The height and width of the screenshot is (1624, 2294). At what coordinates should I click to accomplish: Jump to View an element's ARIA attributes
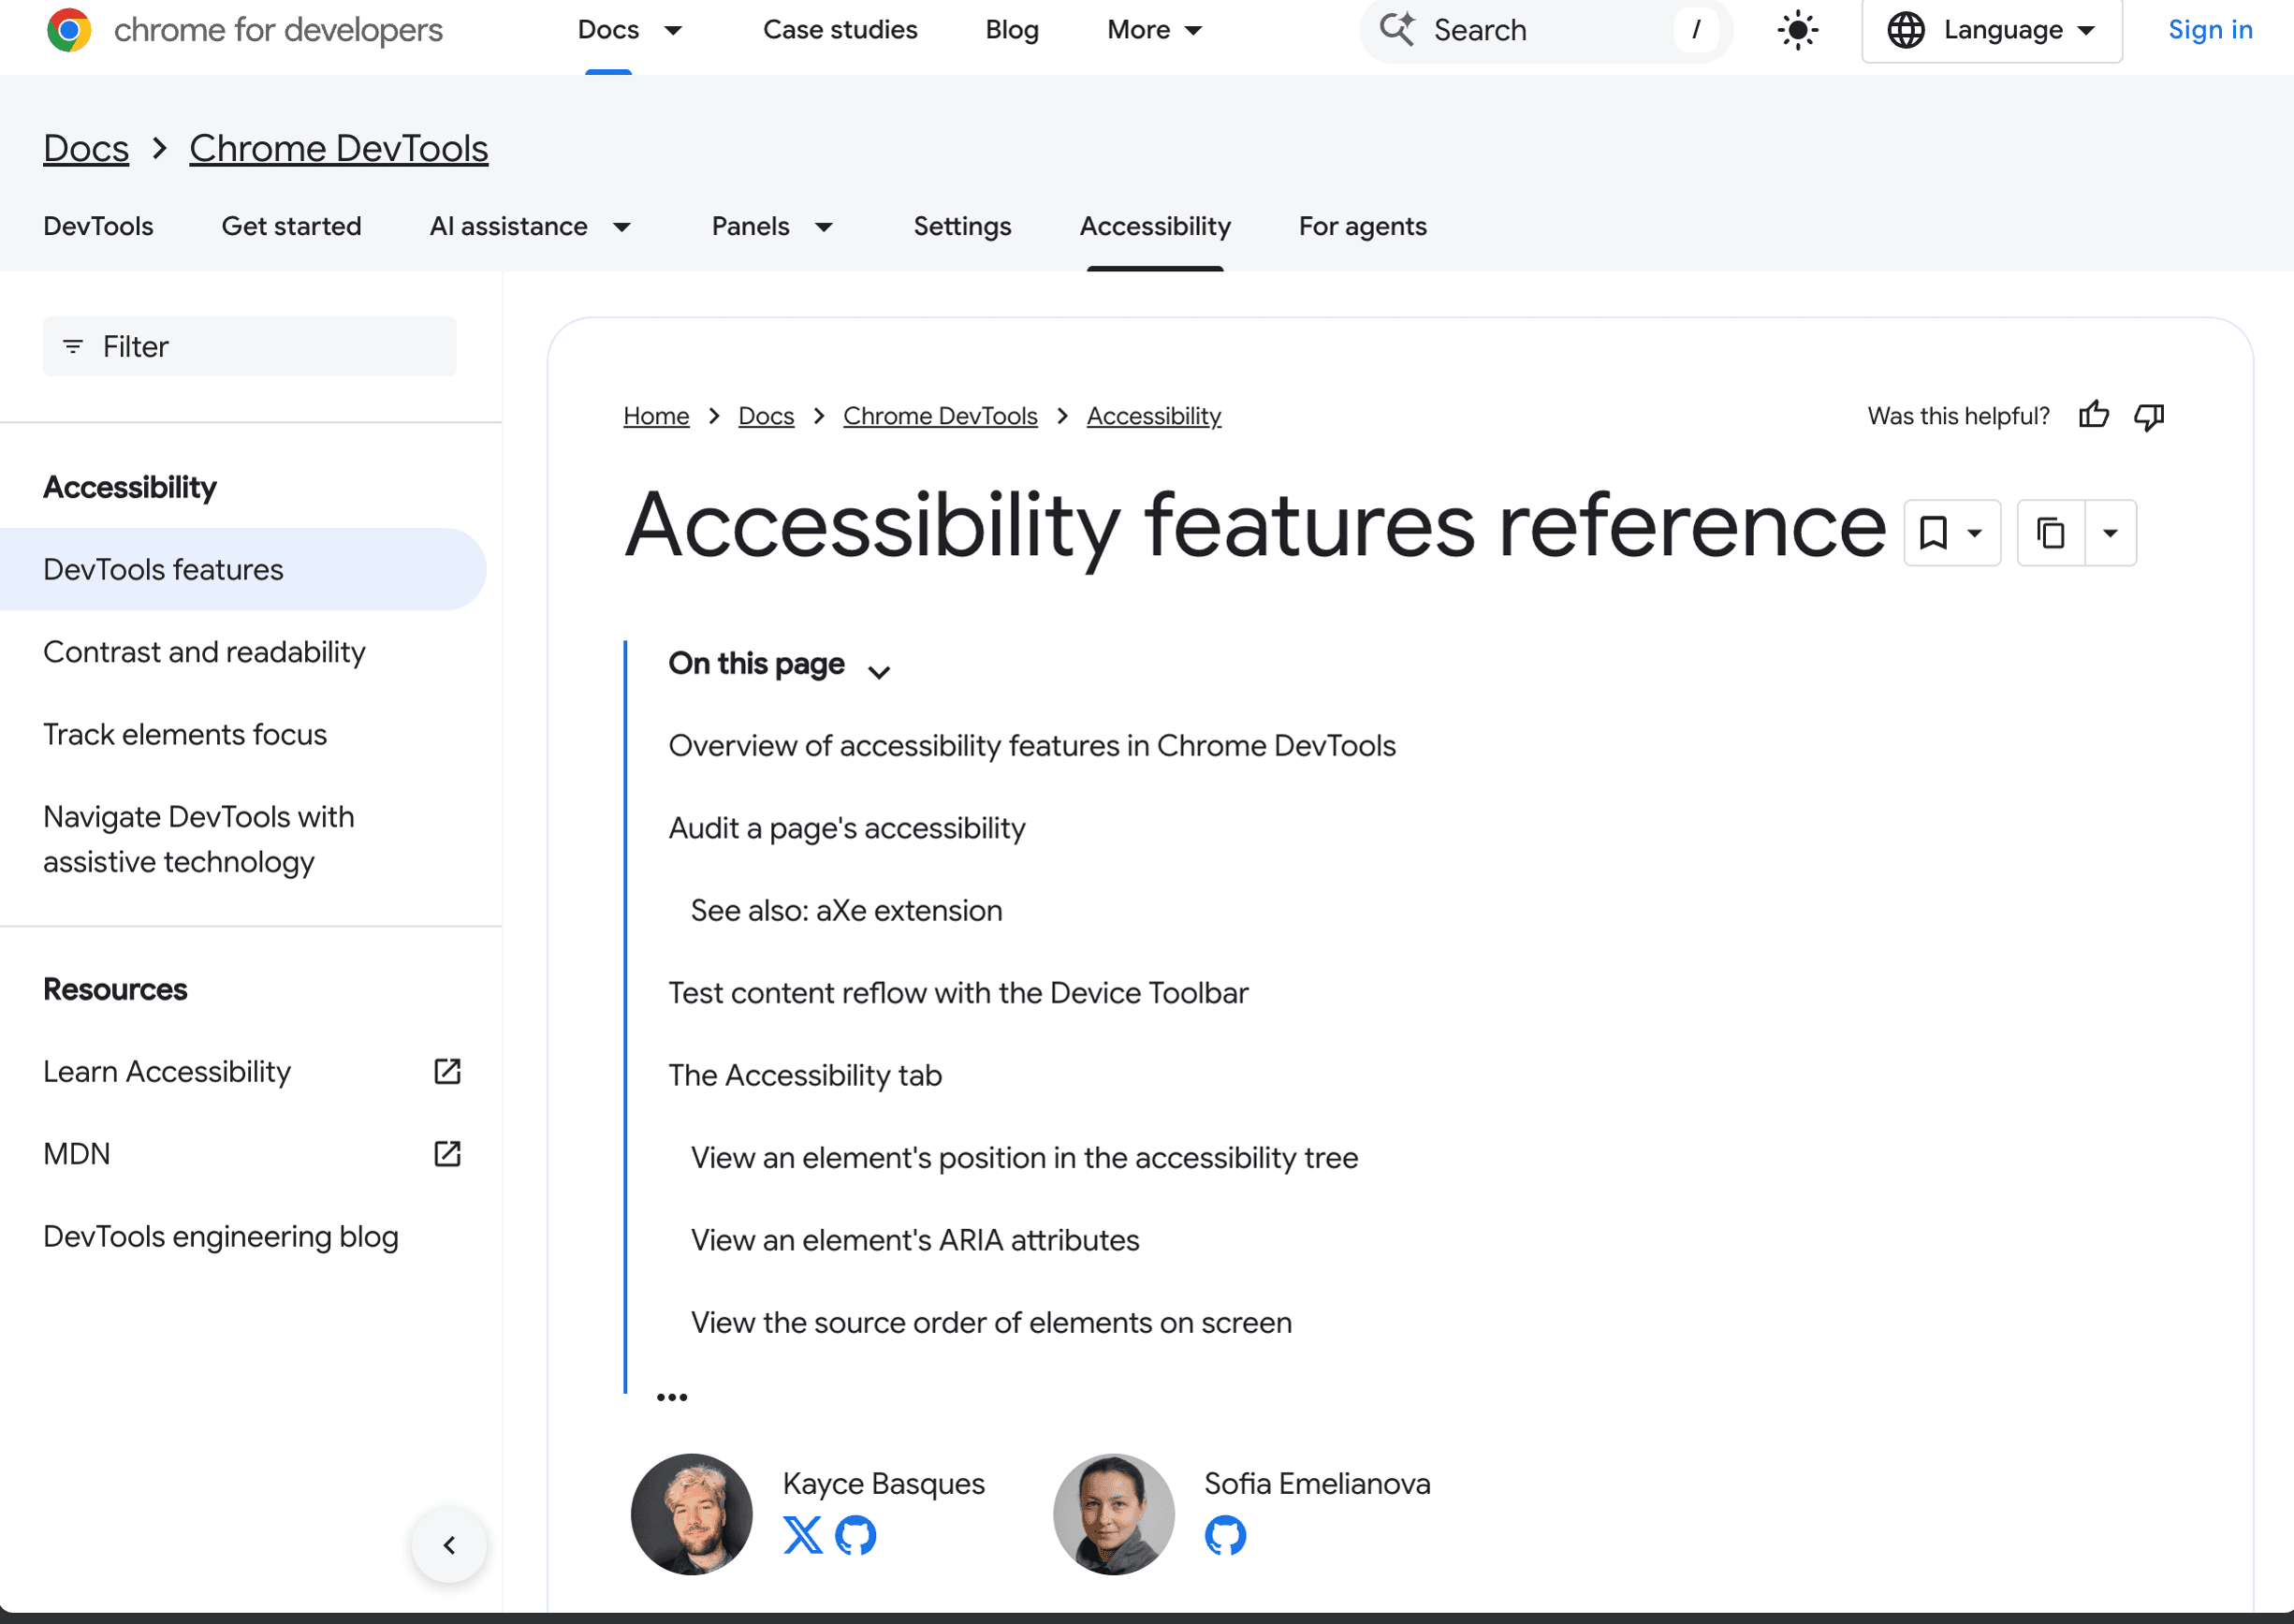[915, 1241]
